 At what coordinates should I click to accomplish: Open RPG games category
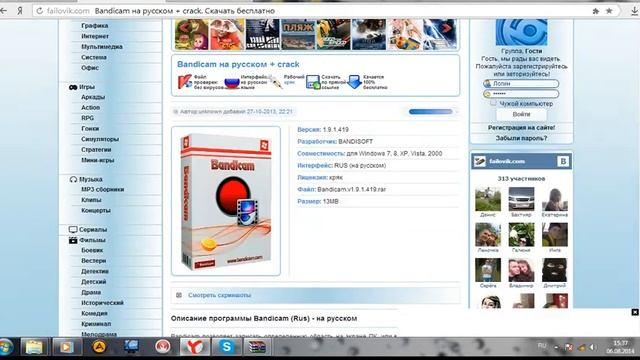(x=88, y=118)
